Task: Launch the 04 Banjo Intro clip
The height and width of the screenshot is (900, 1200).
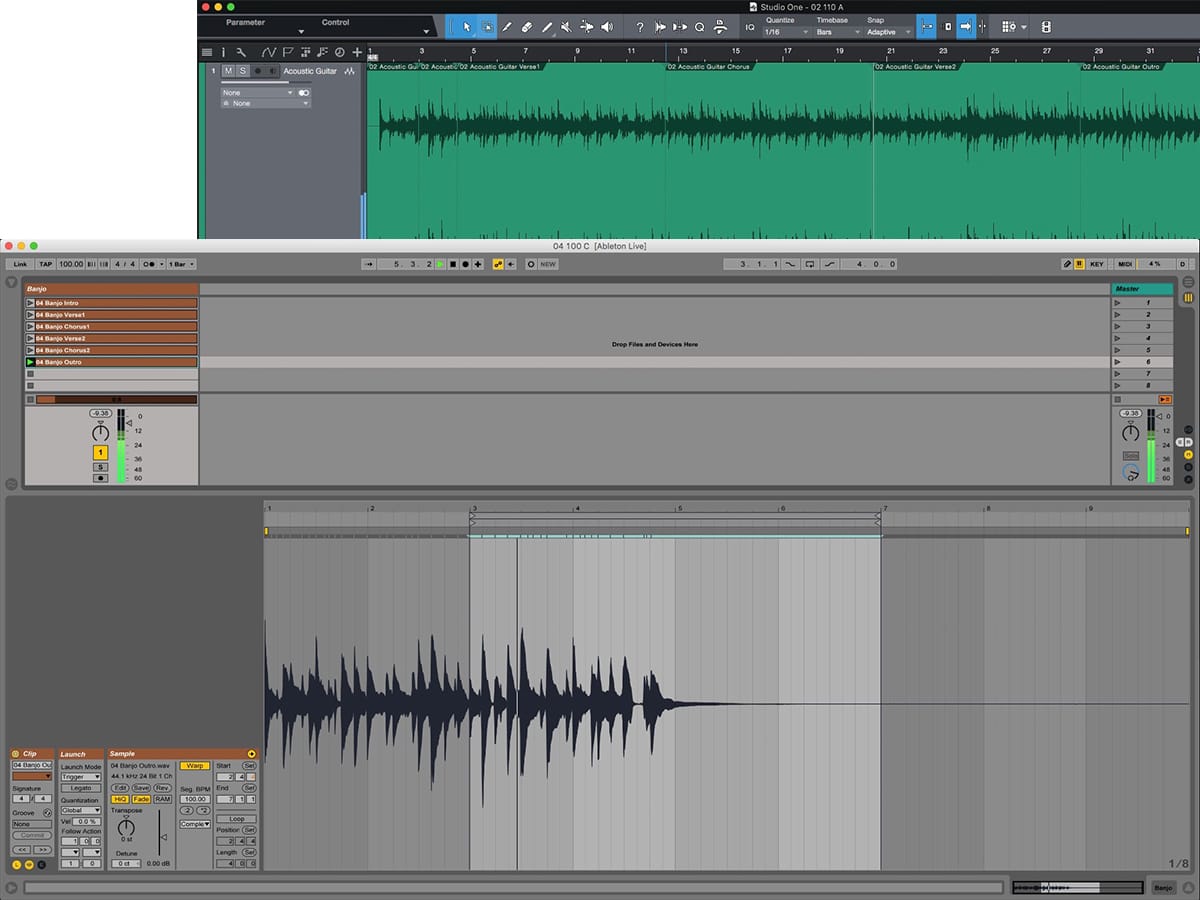Action: 30,303
